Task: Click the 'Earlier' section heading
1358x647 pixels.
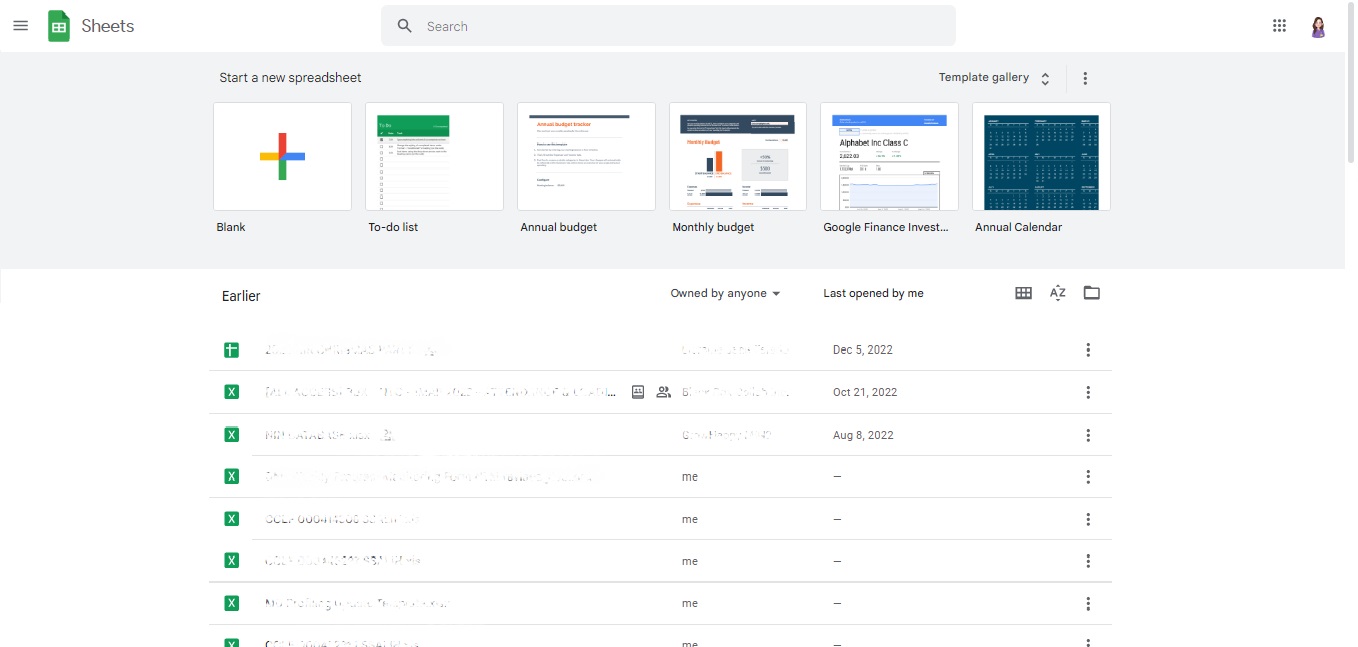Action: [x=241, y=296]
